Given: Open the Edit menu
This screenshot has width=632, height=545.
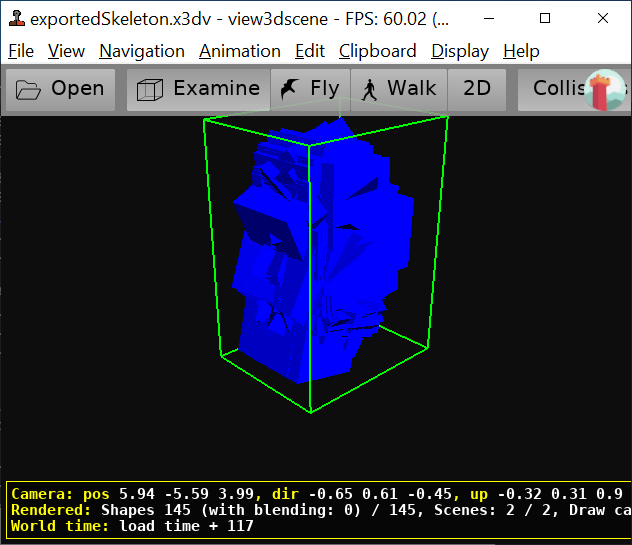Looking at the screenshot, I should click(x=310, y=51).
